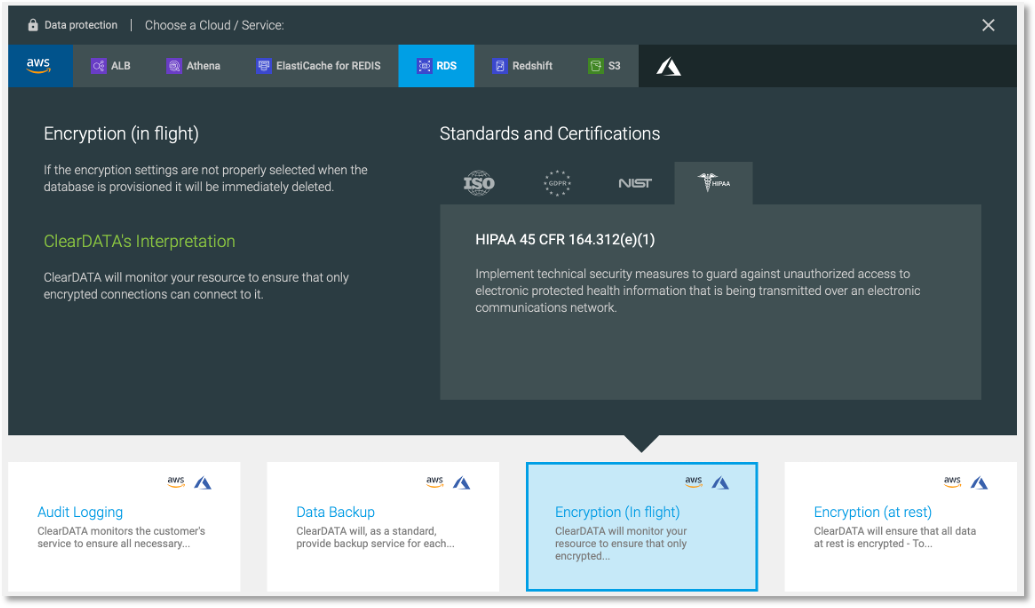
Task: Show the NIST standard details
Action: pos(635,183)
